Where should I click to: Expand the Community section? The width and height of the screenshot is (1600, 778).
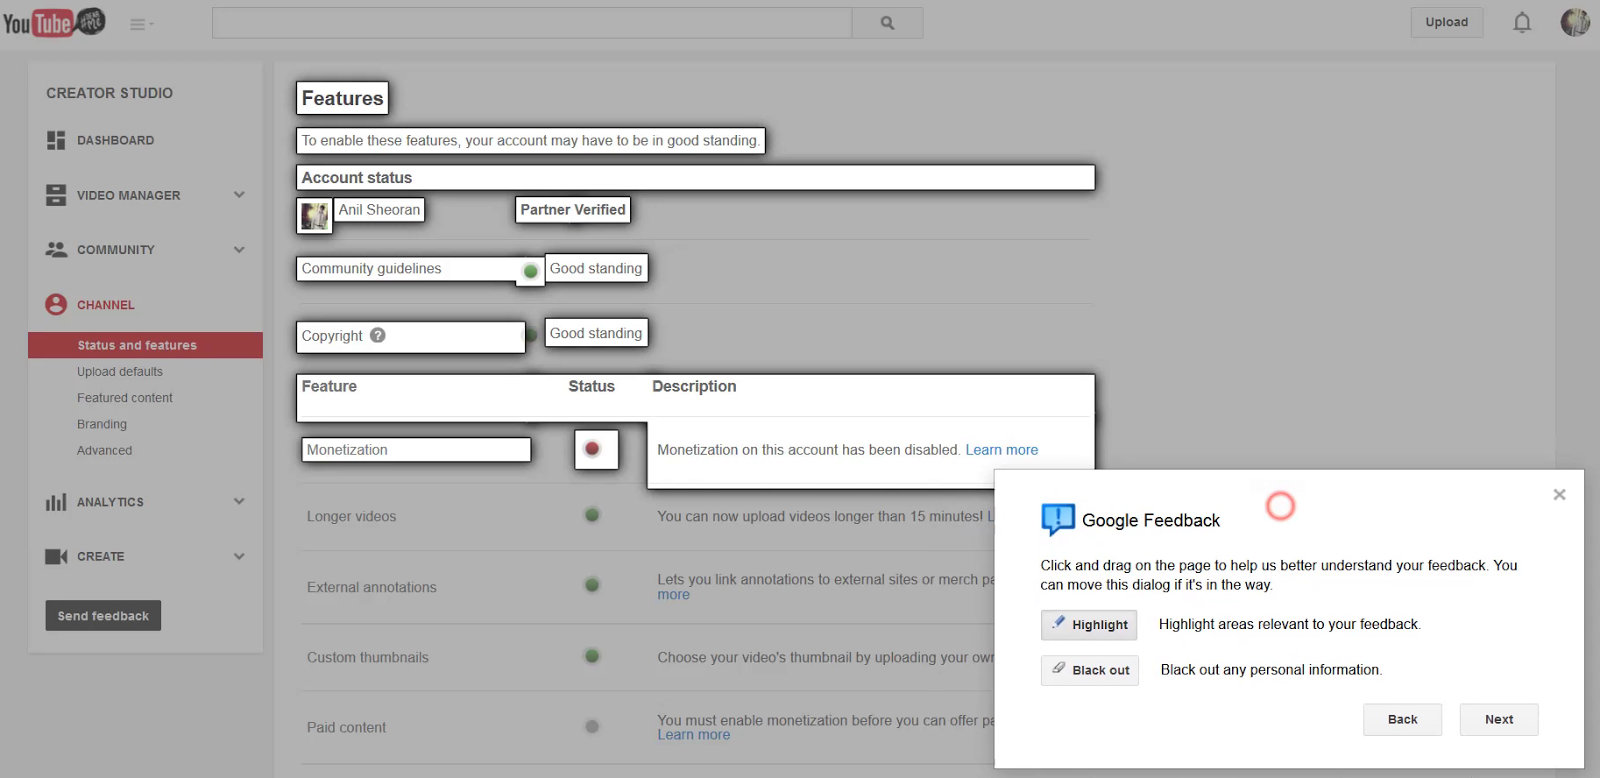pyautogui.click(x=239, y=249)
